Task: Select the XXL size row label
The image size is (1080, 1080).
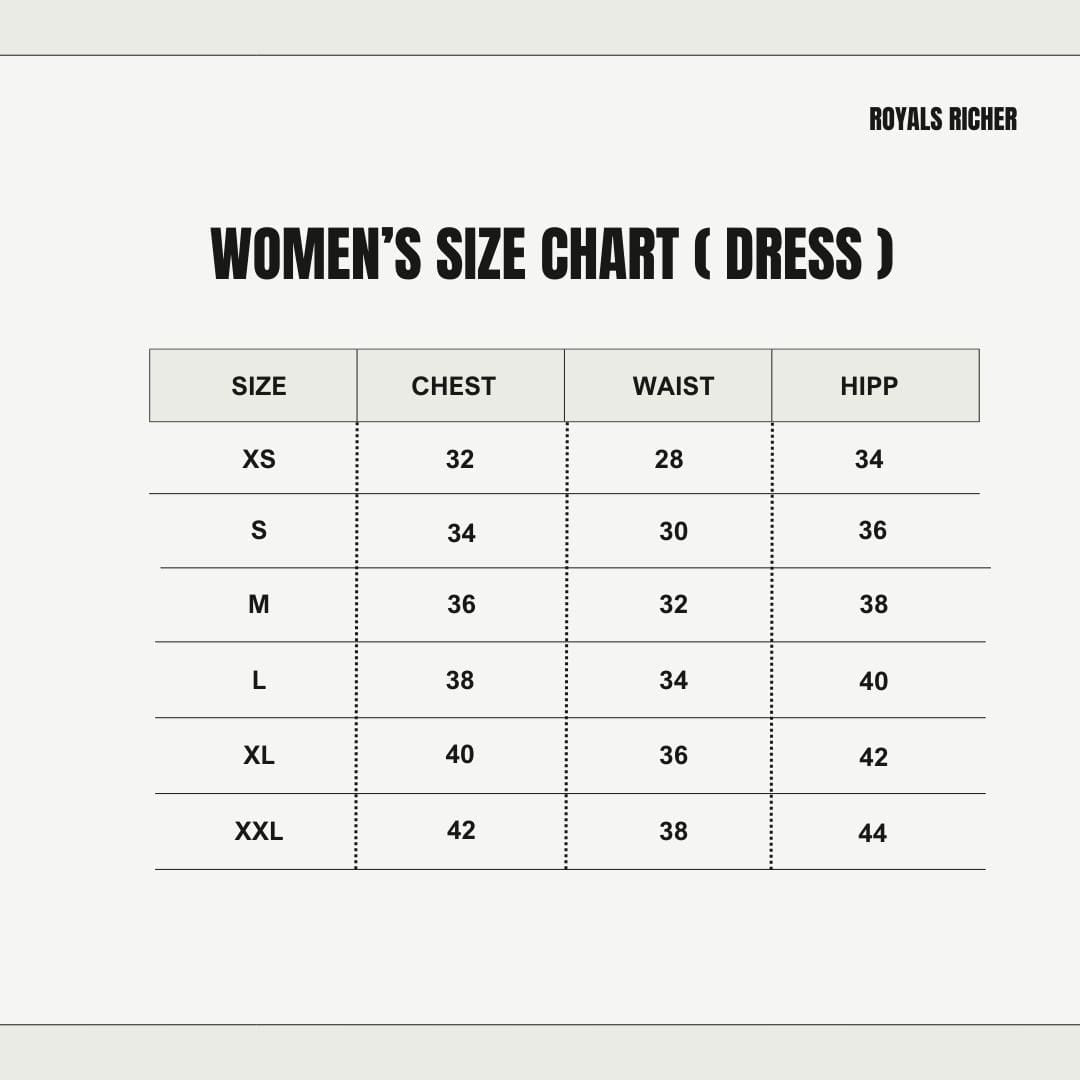Action: click(258, 831)
